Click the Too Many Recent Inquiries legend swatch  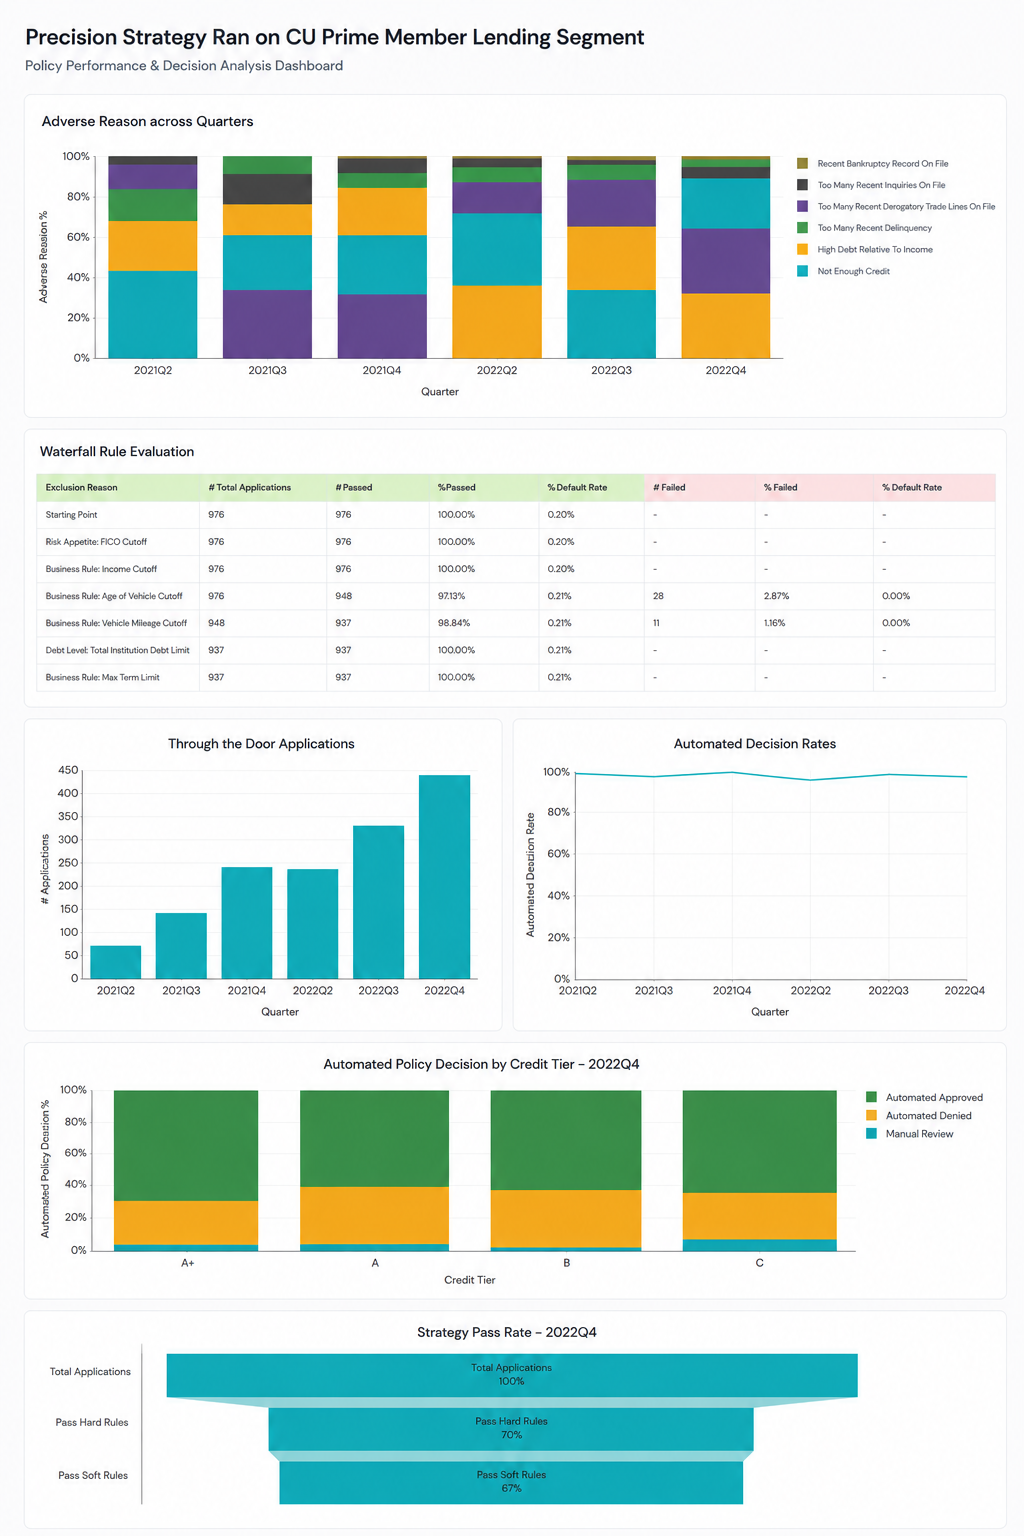(x=802, y=185)
